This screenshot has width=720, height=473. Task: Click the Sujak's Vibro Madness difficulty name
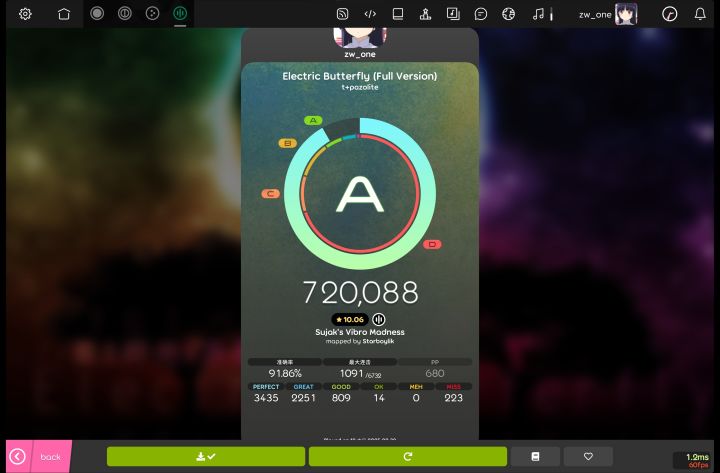pyautogui.click(x=360, y=332)
